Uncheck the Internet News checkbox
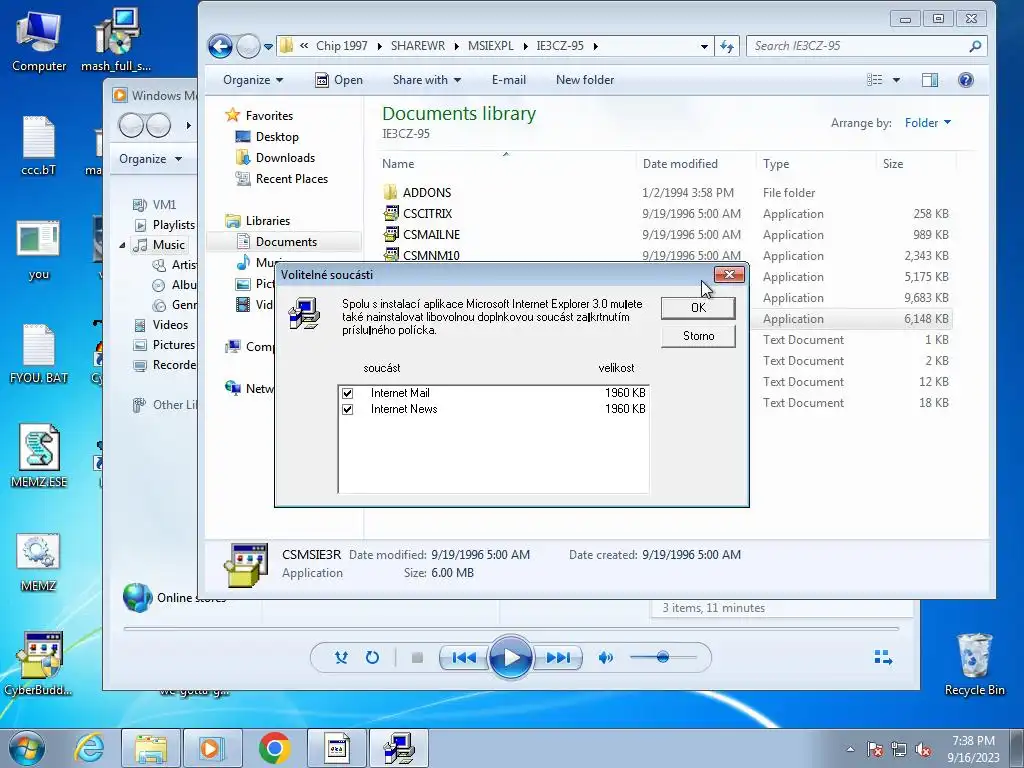 [347, 409]
